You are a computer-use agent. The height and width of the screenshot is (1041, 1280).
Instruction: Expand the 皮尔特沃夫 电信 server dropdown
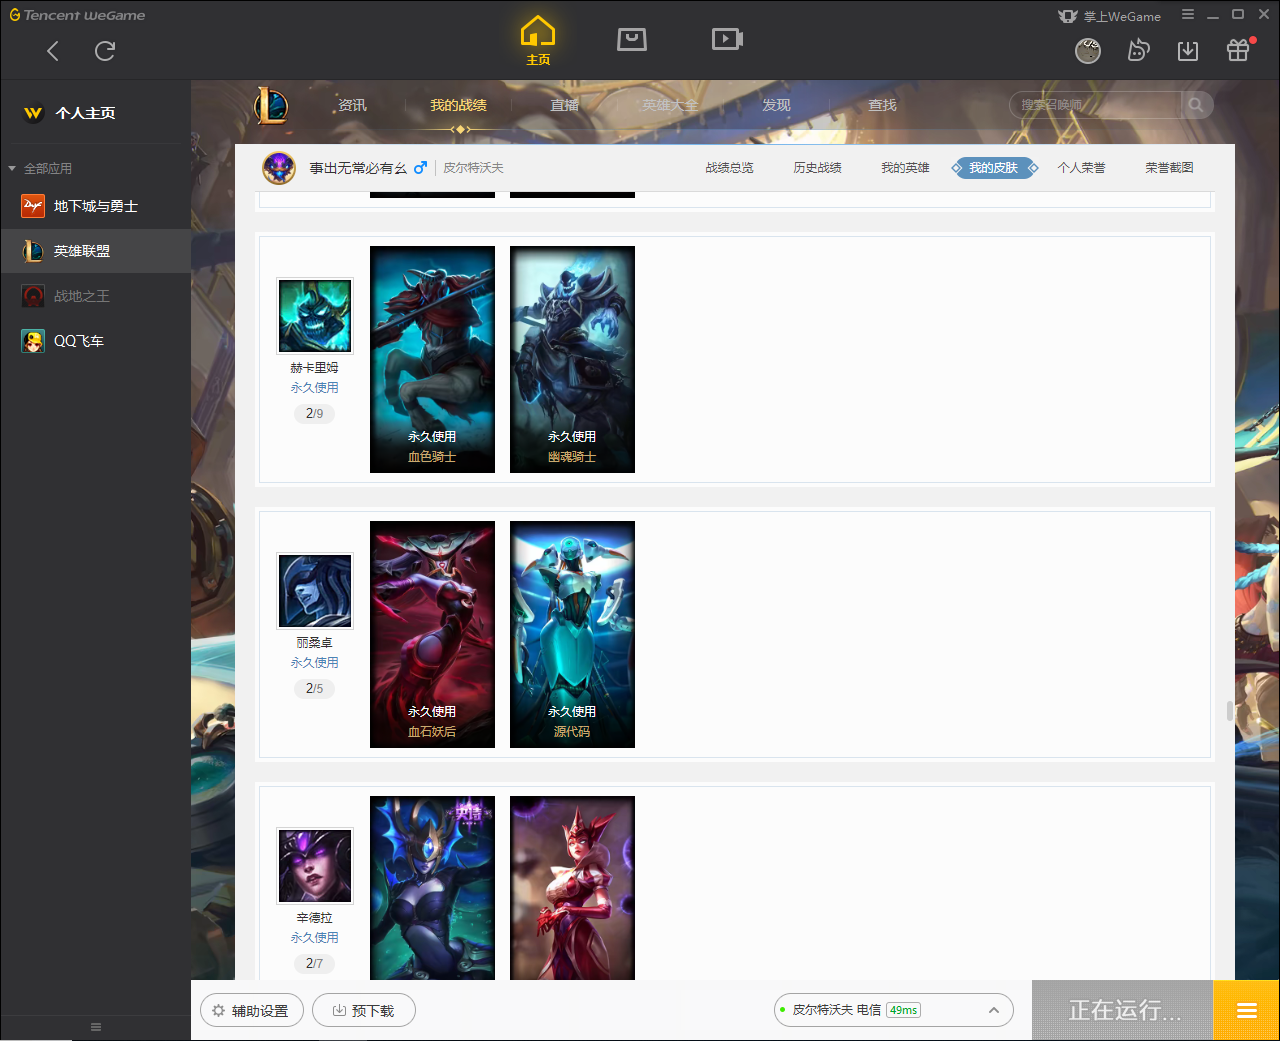(x=894, y=1010)
